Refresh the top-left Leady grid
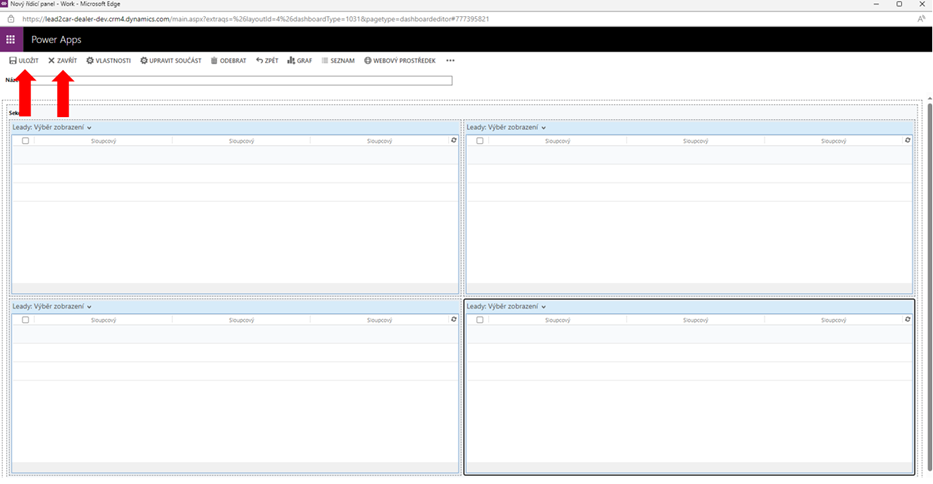The height and width of the screenshot is (484, 933). coord(453,141)
